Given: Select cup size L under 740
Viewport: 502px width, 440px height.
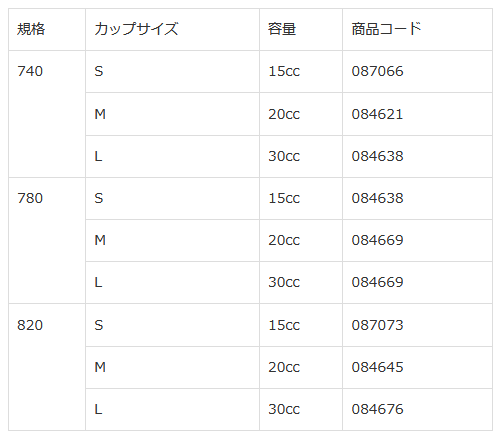Looking at the screenshot, I should [172, 156].
